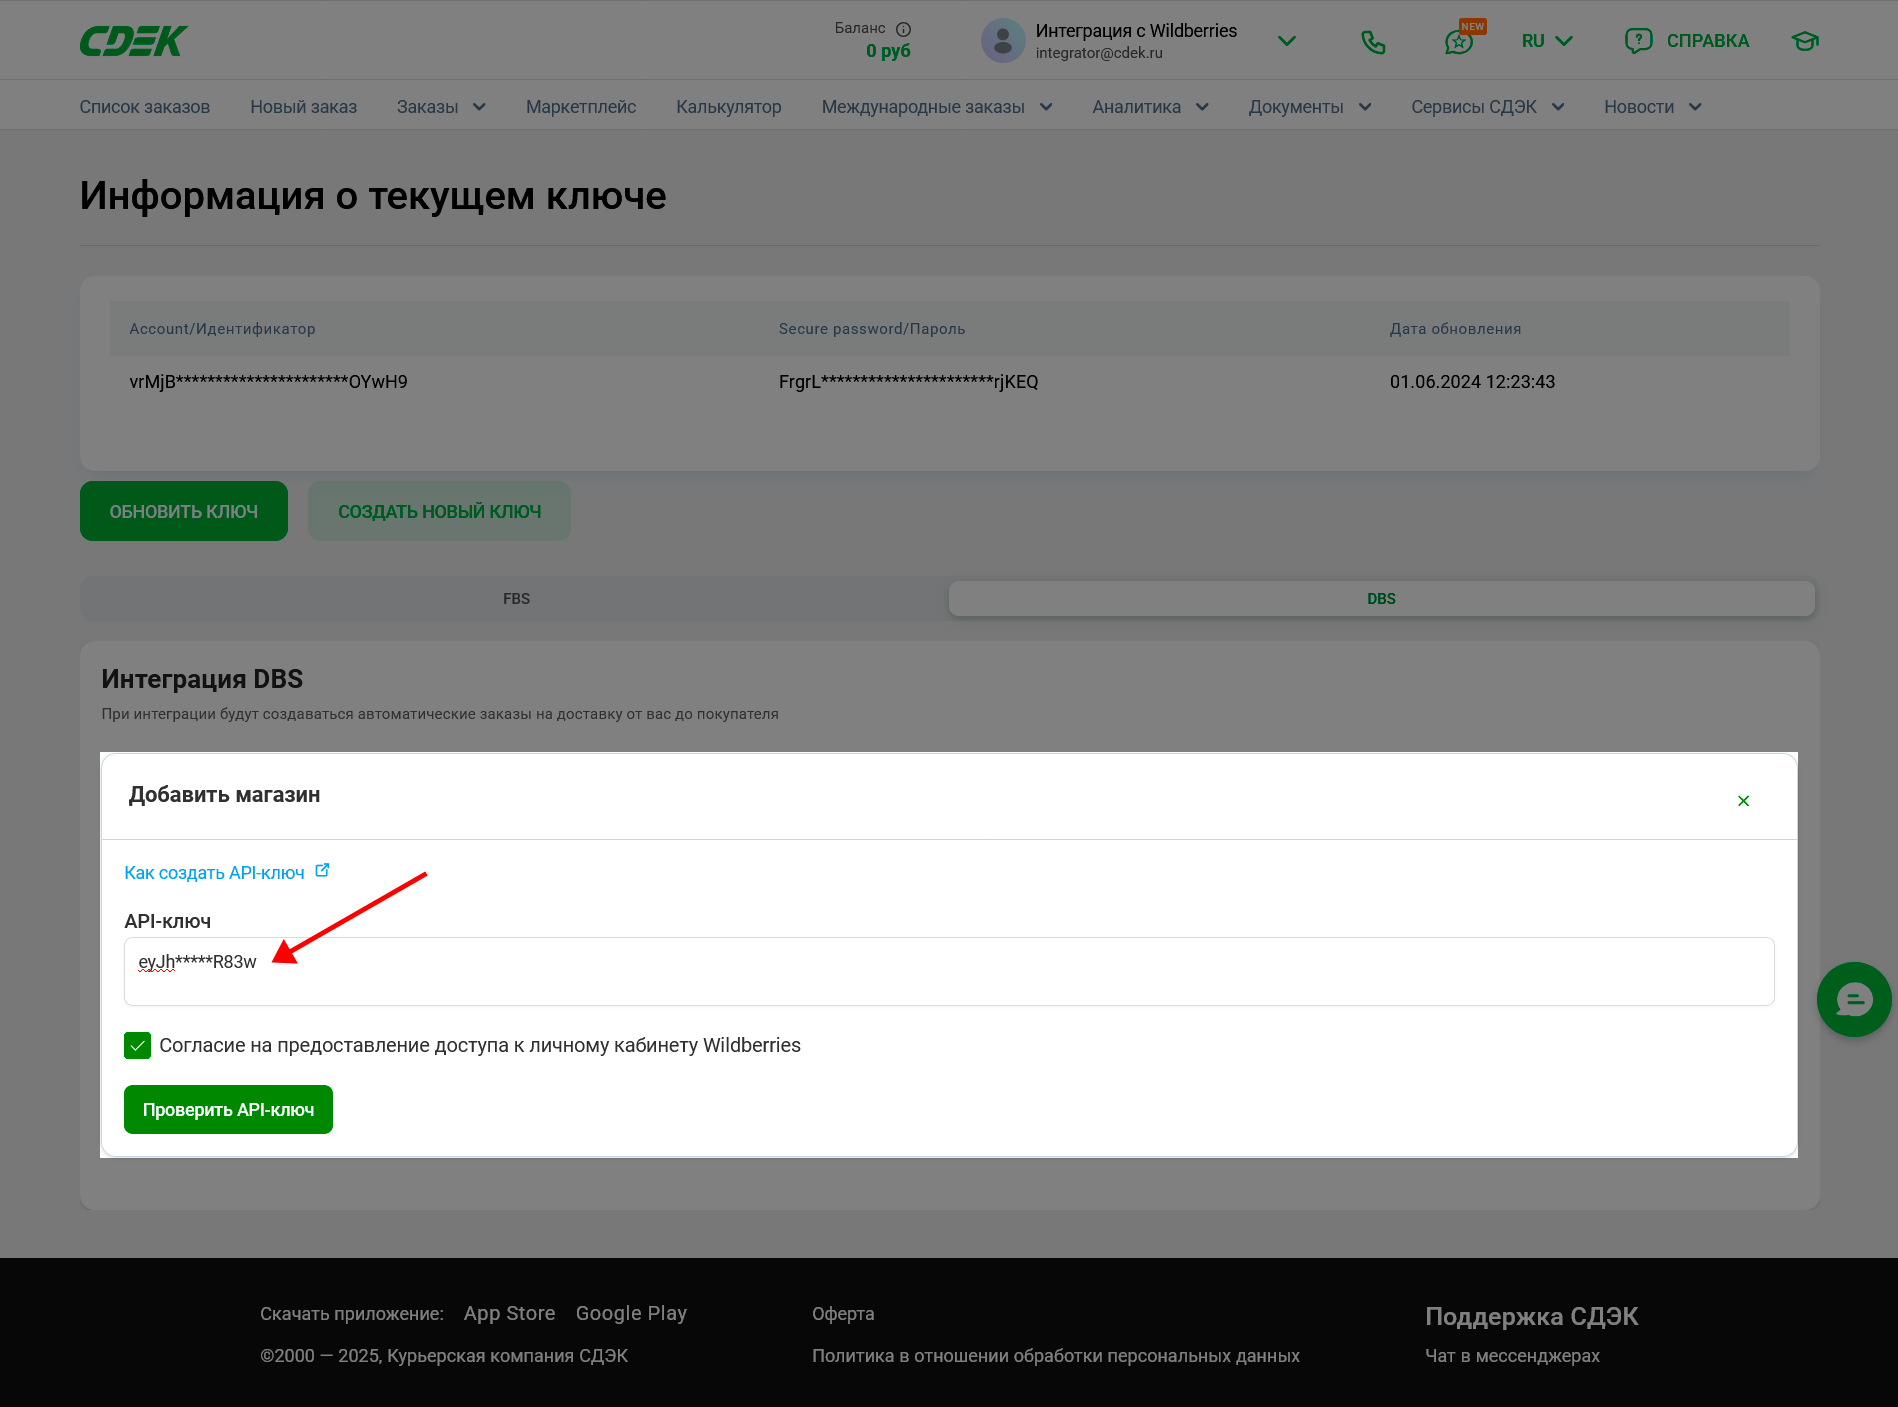Click the CDEK logo
The image size is (1898, 1407).
[133, 41]
